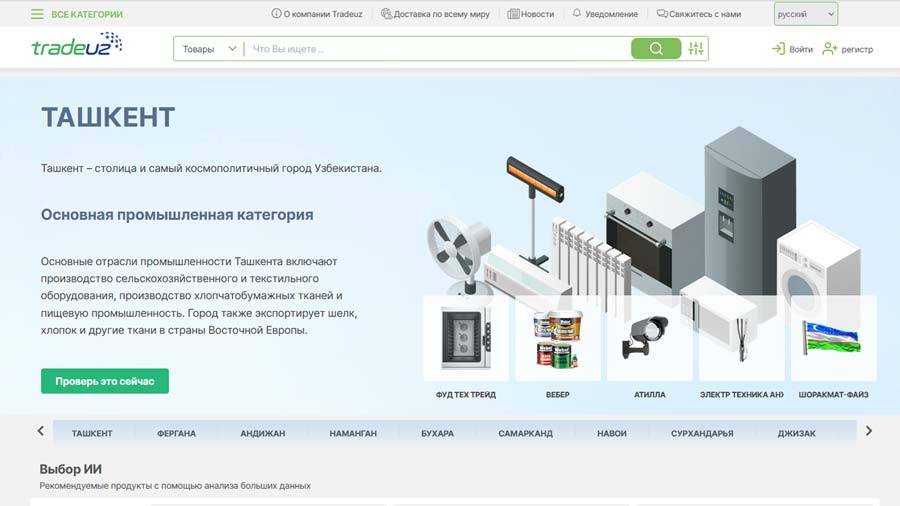Click the green search magnifier button

point(655,49)
